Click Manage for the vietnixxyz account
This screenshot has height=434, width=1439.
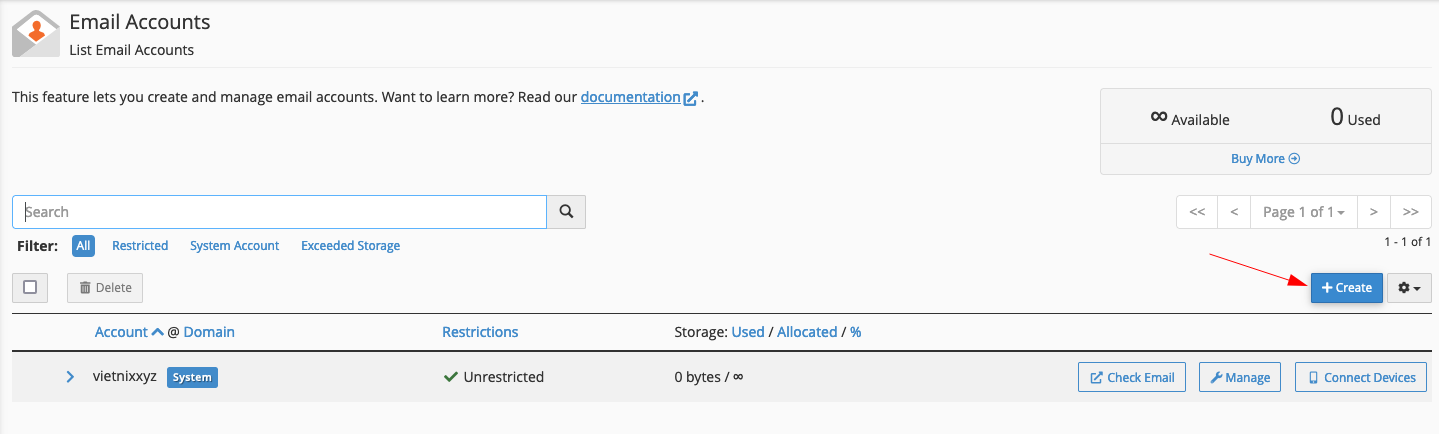pyautogui.click(x=1239, y=377)
